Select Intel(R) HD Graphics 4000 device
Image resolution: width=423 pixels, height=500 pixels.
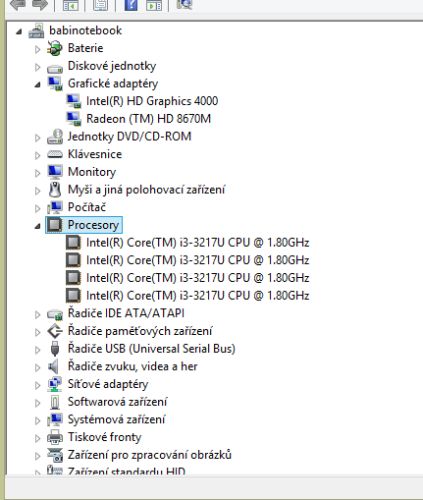click(152, 101)
